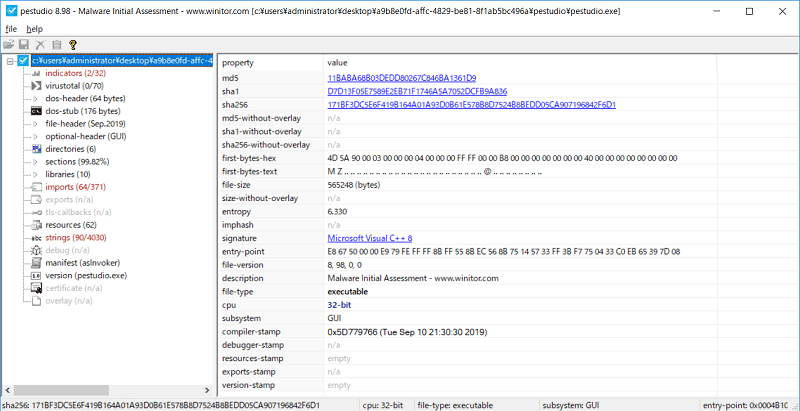Click the manifest document icon
This screenshot has height=411, width=800.
click(36, 263)
